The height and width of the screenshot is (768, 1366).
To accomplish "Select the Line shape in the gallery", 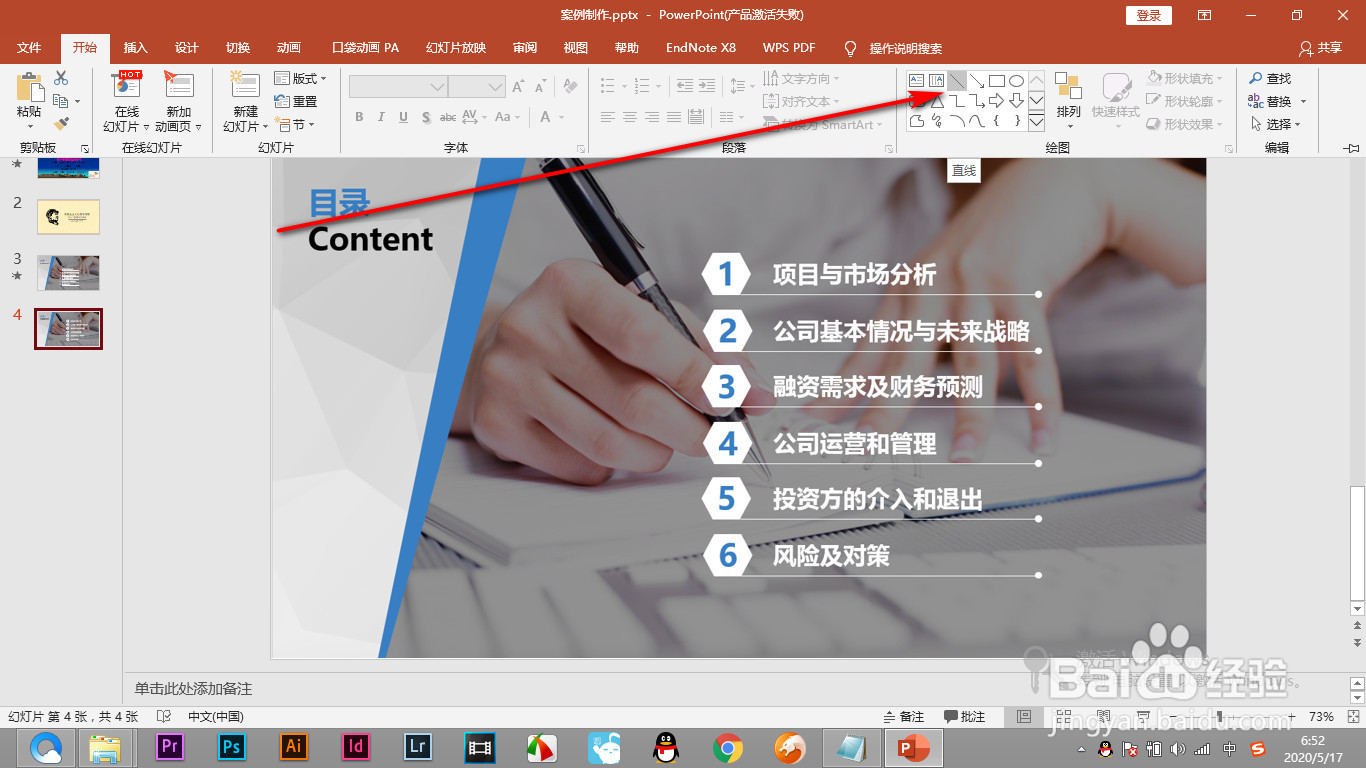I will coord(957,81).
